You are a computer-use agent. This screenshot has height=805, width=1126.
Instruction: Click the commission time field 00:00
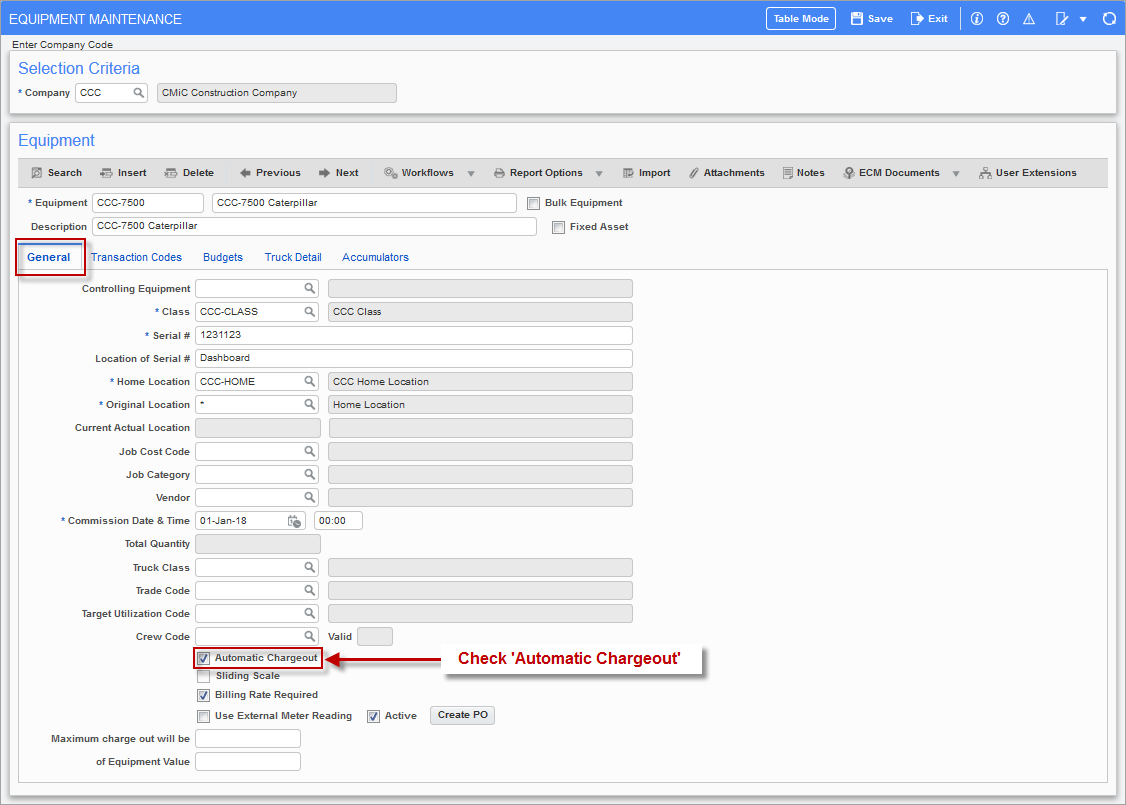pos(338,521)
